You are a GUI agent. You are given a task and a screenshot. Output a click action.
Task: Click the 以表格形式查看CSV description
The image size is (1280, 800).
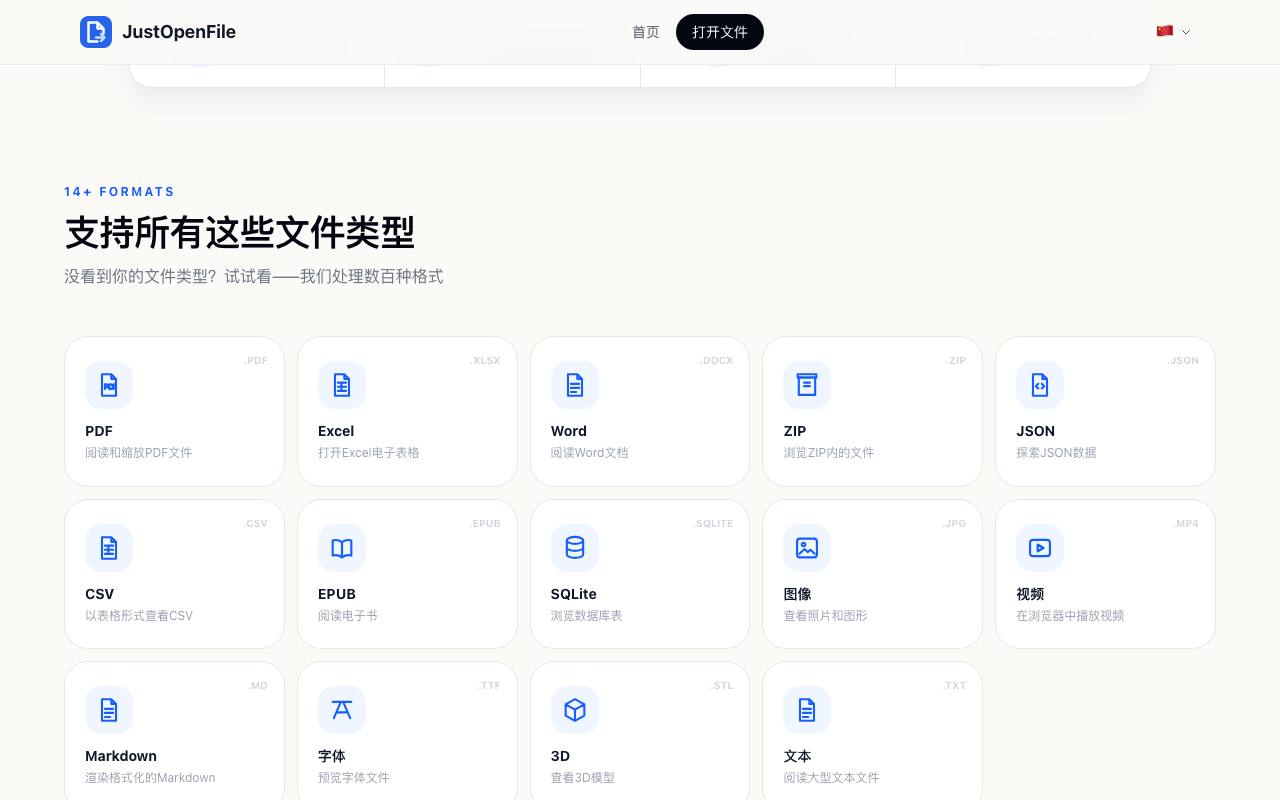click(139, 616)
